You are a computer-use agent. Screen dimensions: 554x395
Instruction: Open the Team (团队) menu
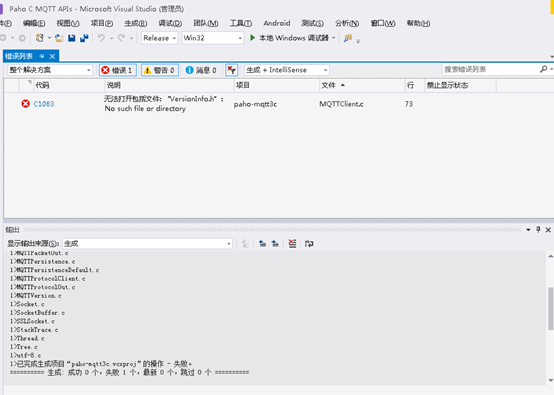[x=206, y=23]
